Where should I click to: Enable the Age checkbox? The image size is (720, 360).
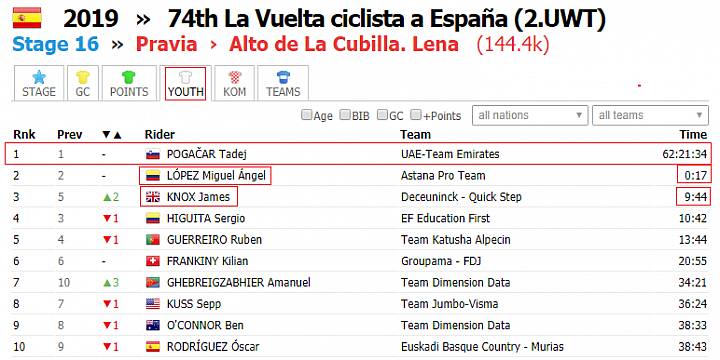pos(306,114)
